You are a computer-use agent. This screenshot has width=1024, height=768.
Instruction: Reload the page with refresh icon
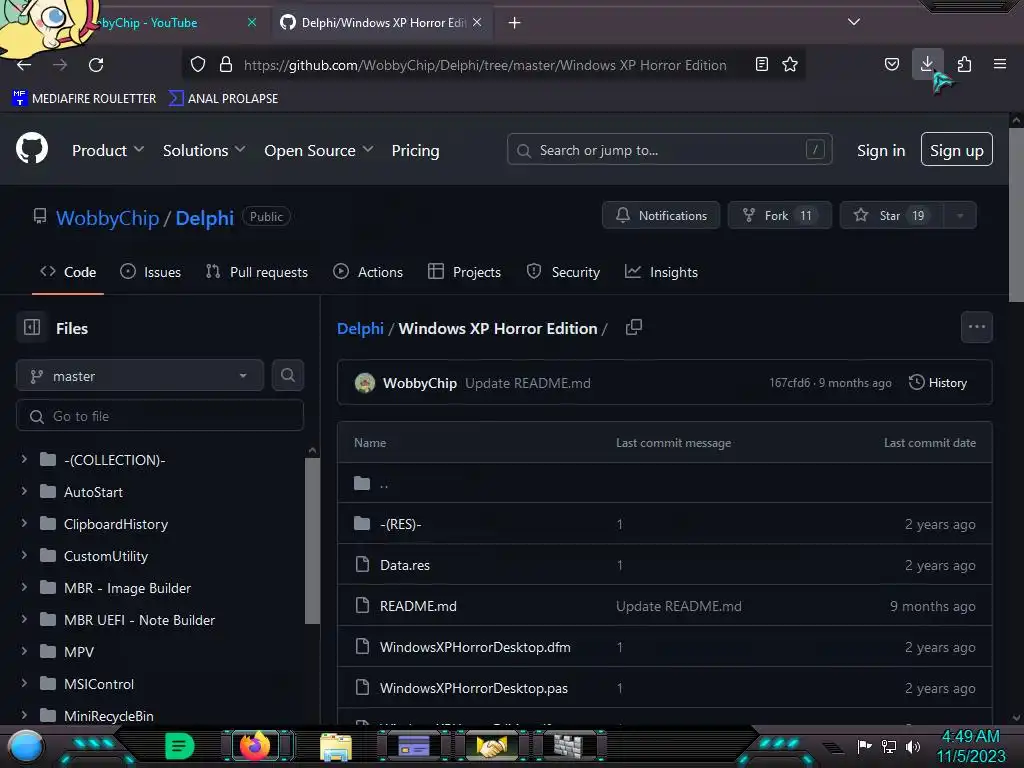[96, 65]
